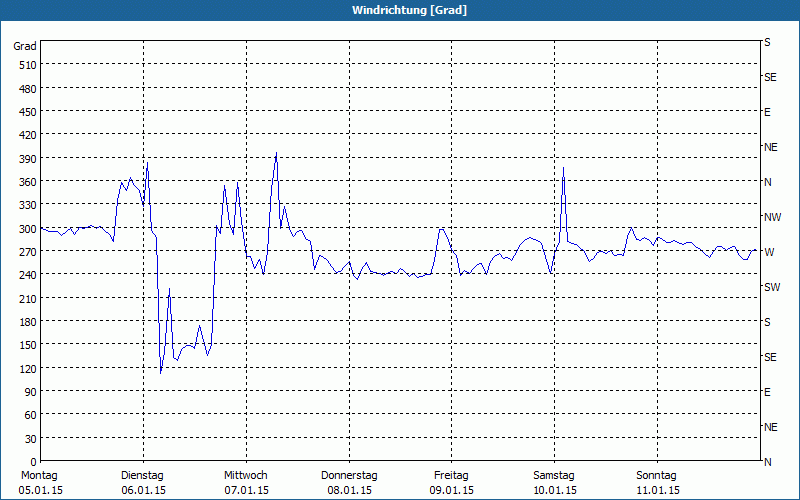Click the "W" compass label
The height and width of the screenshot is (500, 800).
pyautogui.click(x=769, y=252)
